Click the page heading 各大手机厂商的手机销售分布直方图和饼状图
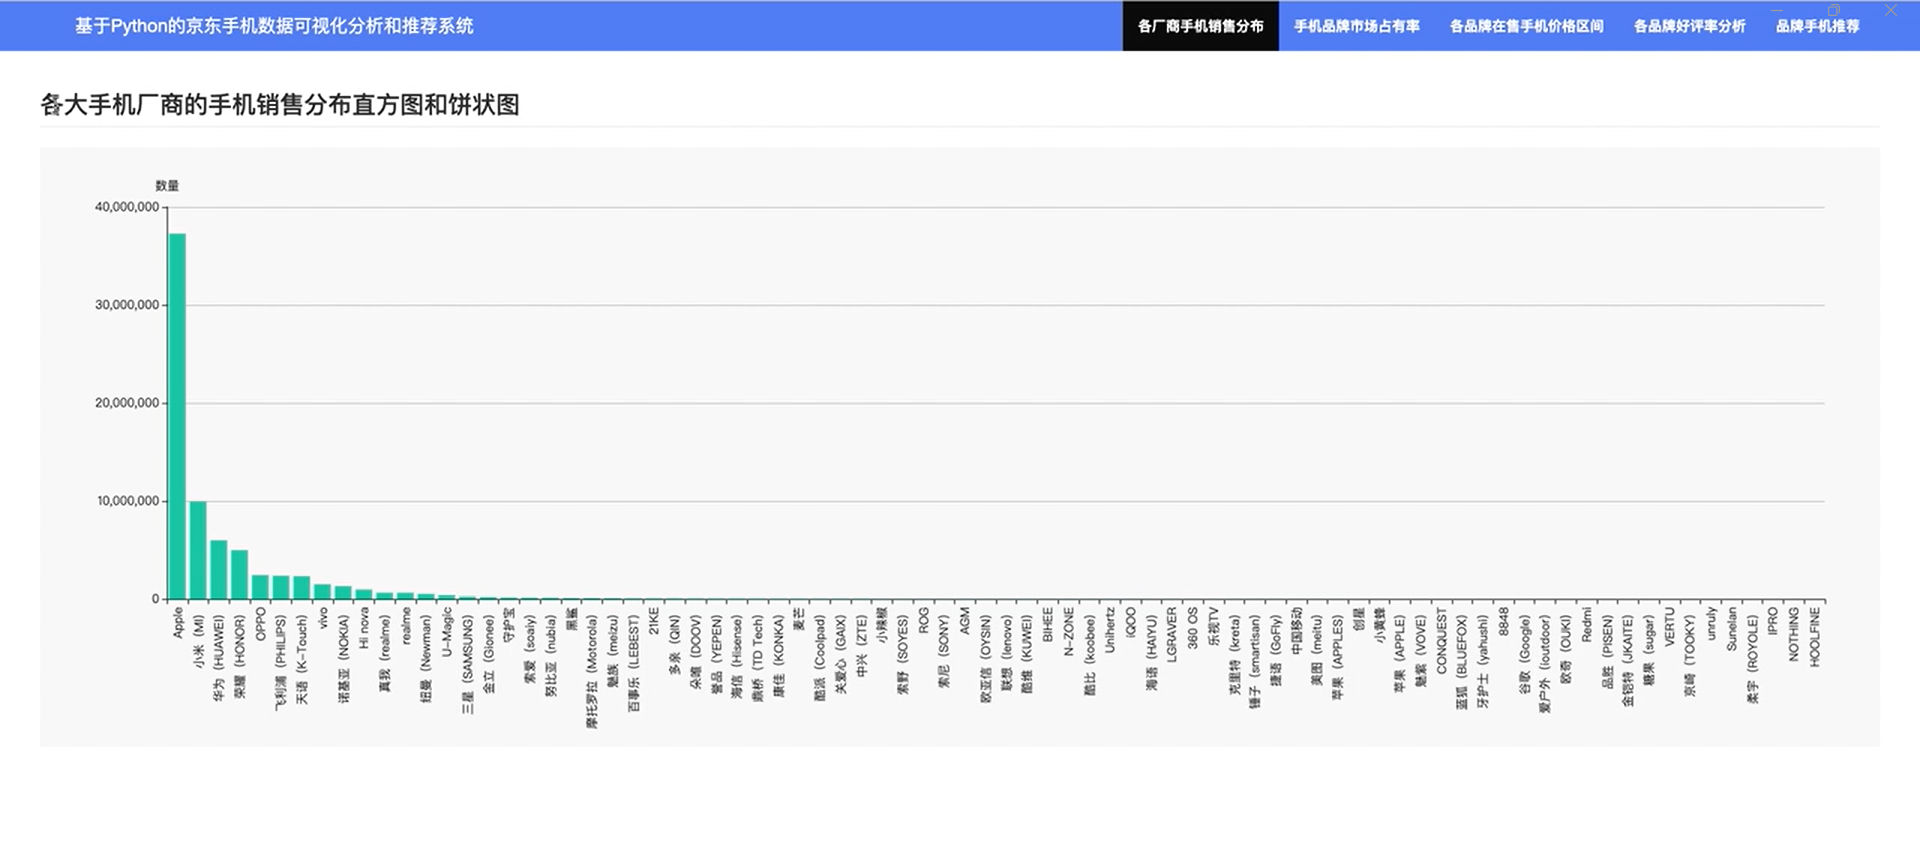Viewport: 1920px width, 852px height. [280, 105]
